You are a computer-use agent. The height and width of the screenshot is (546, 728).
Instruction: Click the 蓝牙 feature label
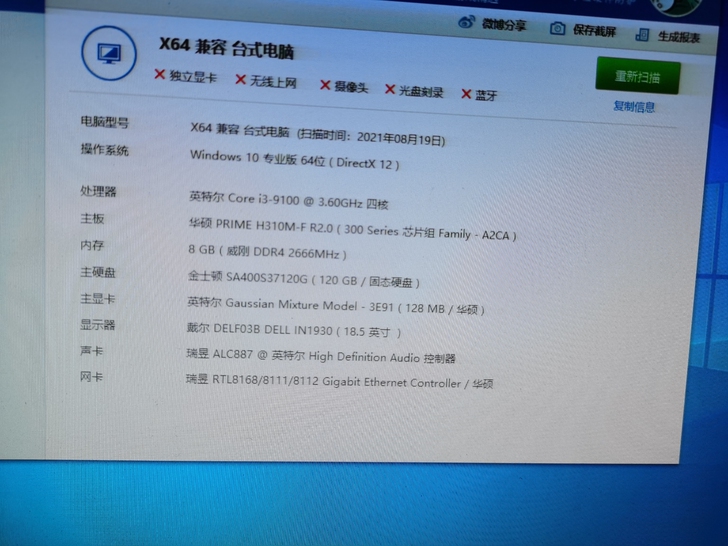486,96
